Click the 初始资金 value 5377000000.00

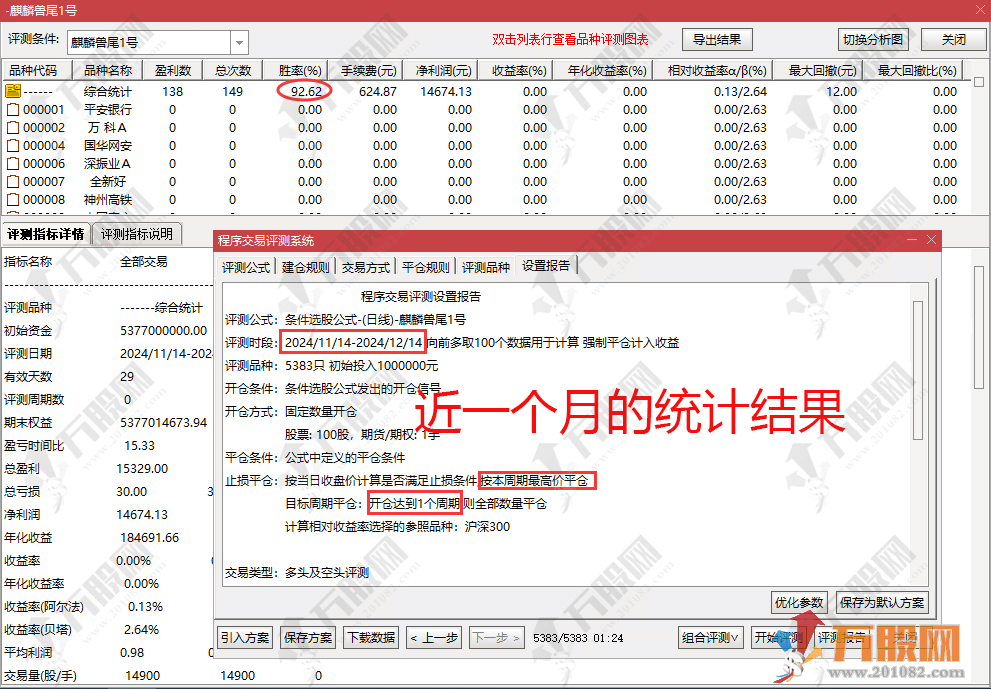click(x=164, y=331)
